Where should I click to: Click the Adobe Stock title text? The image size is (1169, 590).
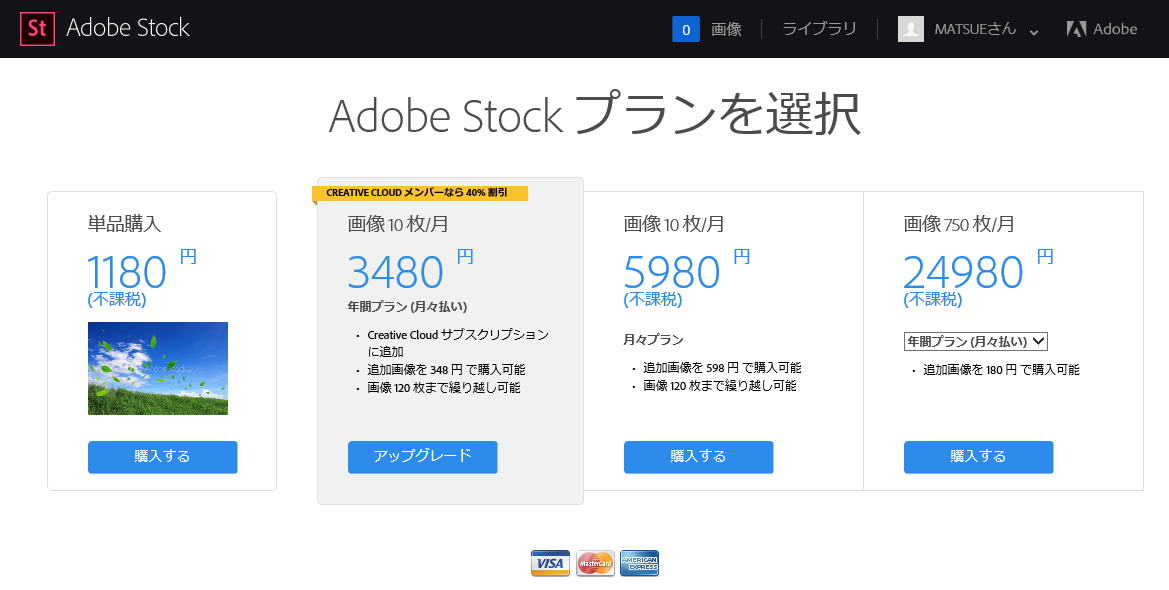pyautogui.click(x=128, y=29)
